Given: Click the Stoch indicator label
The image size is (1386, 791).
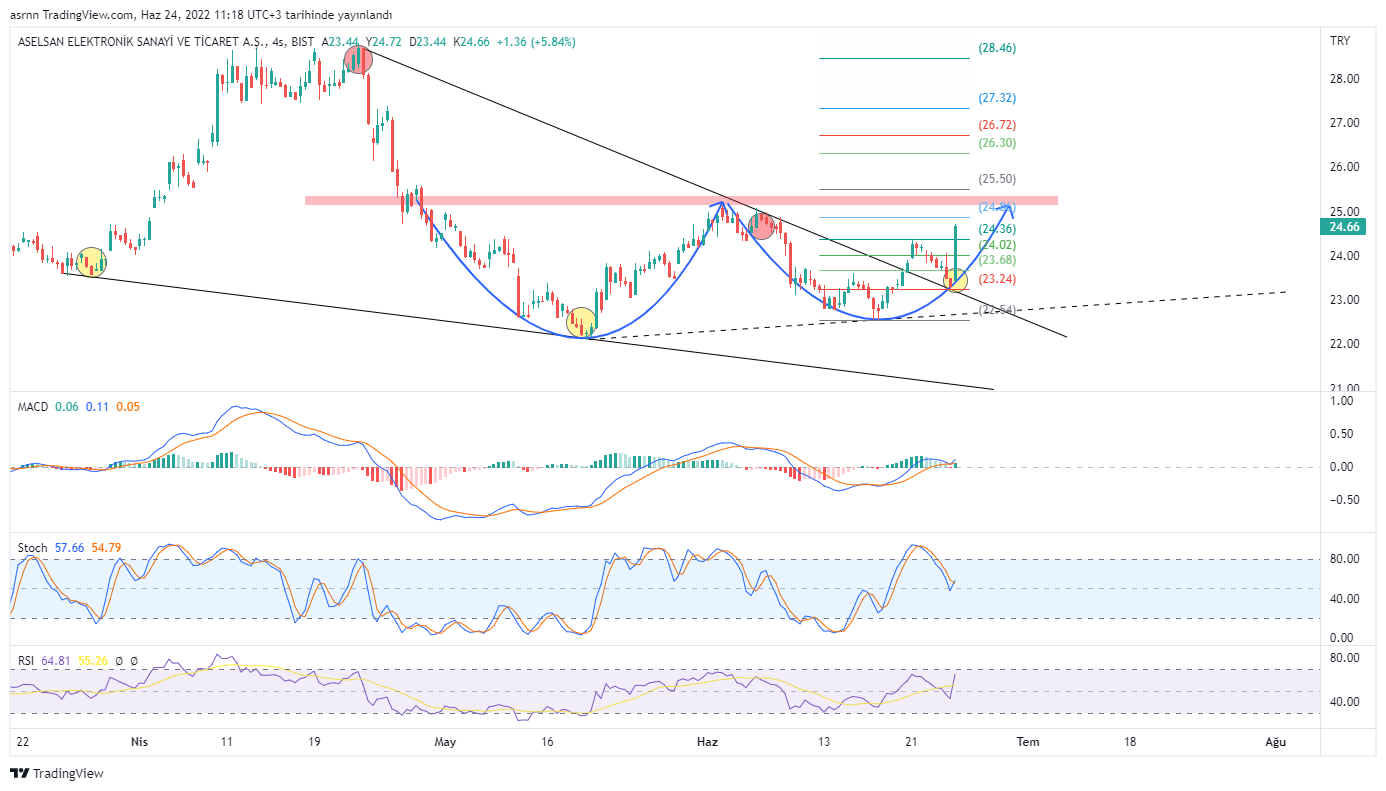Looking at the screenshot, I should (x=32, y=548).
